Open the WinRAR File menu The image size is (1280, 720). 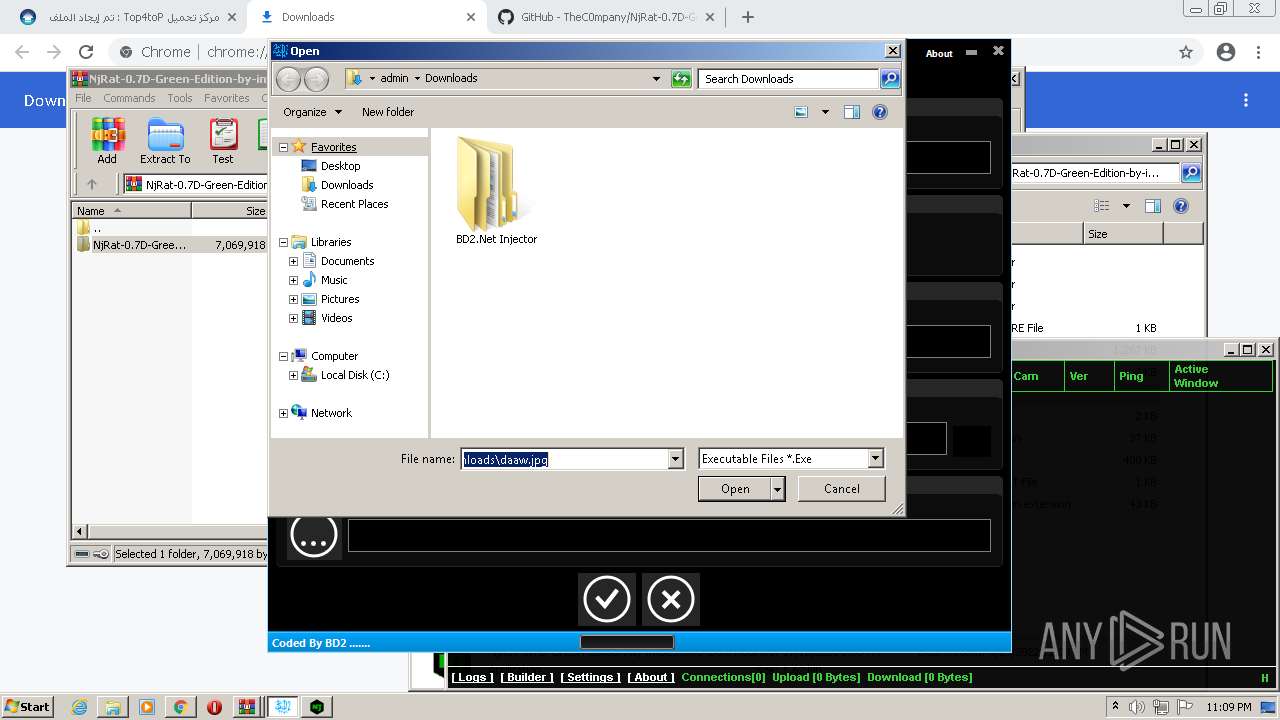tap(83, 98)
